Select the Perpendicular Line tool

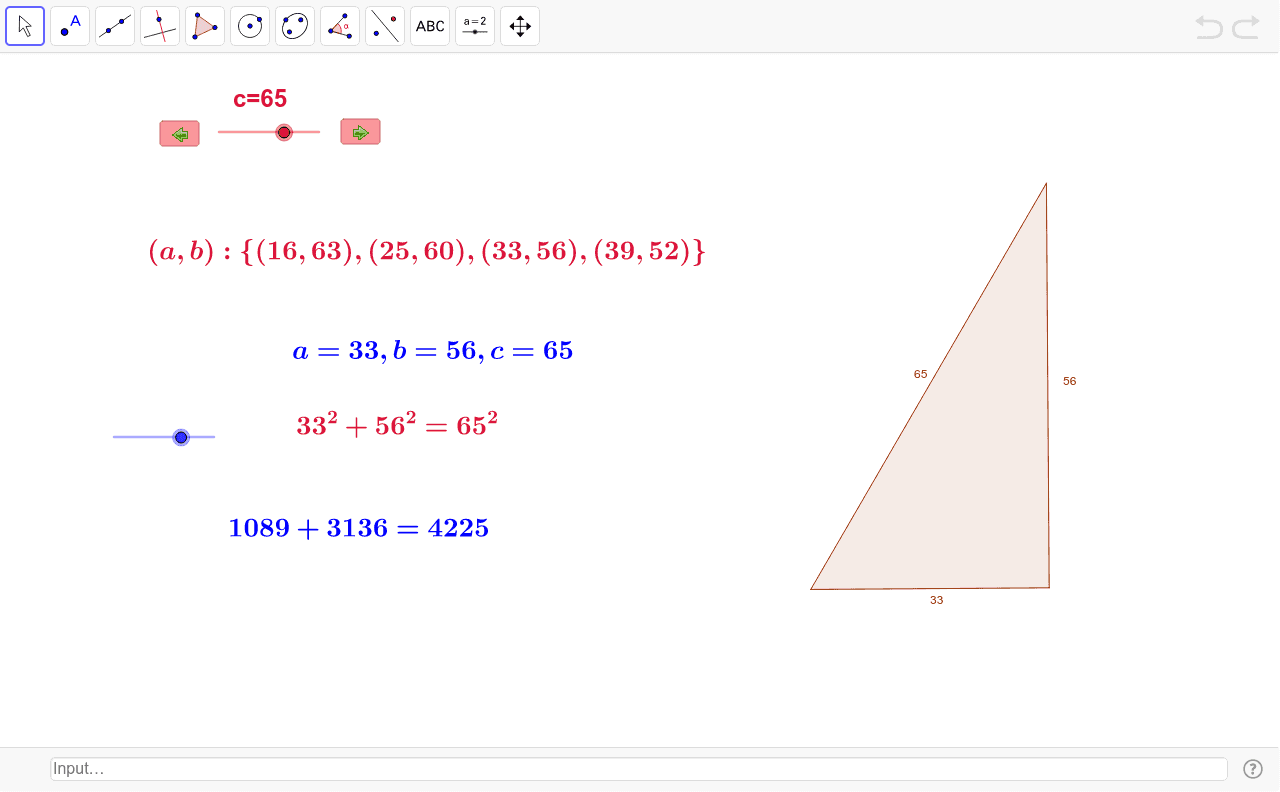point(160,26)
